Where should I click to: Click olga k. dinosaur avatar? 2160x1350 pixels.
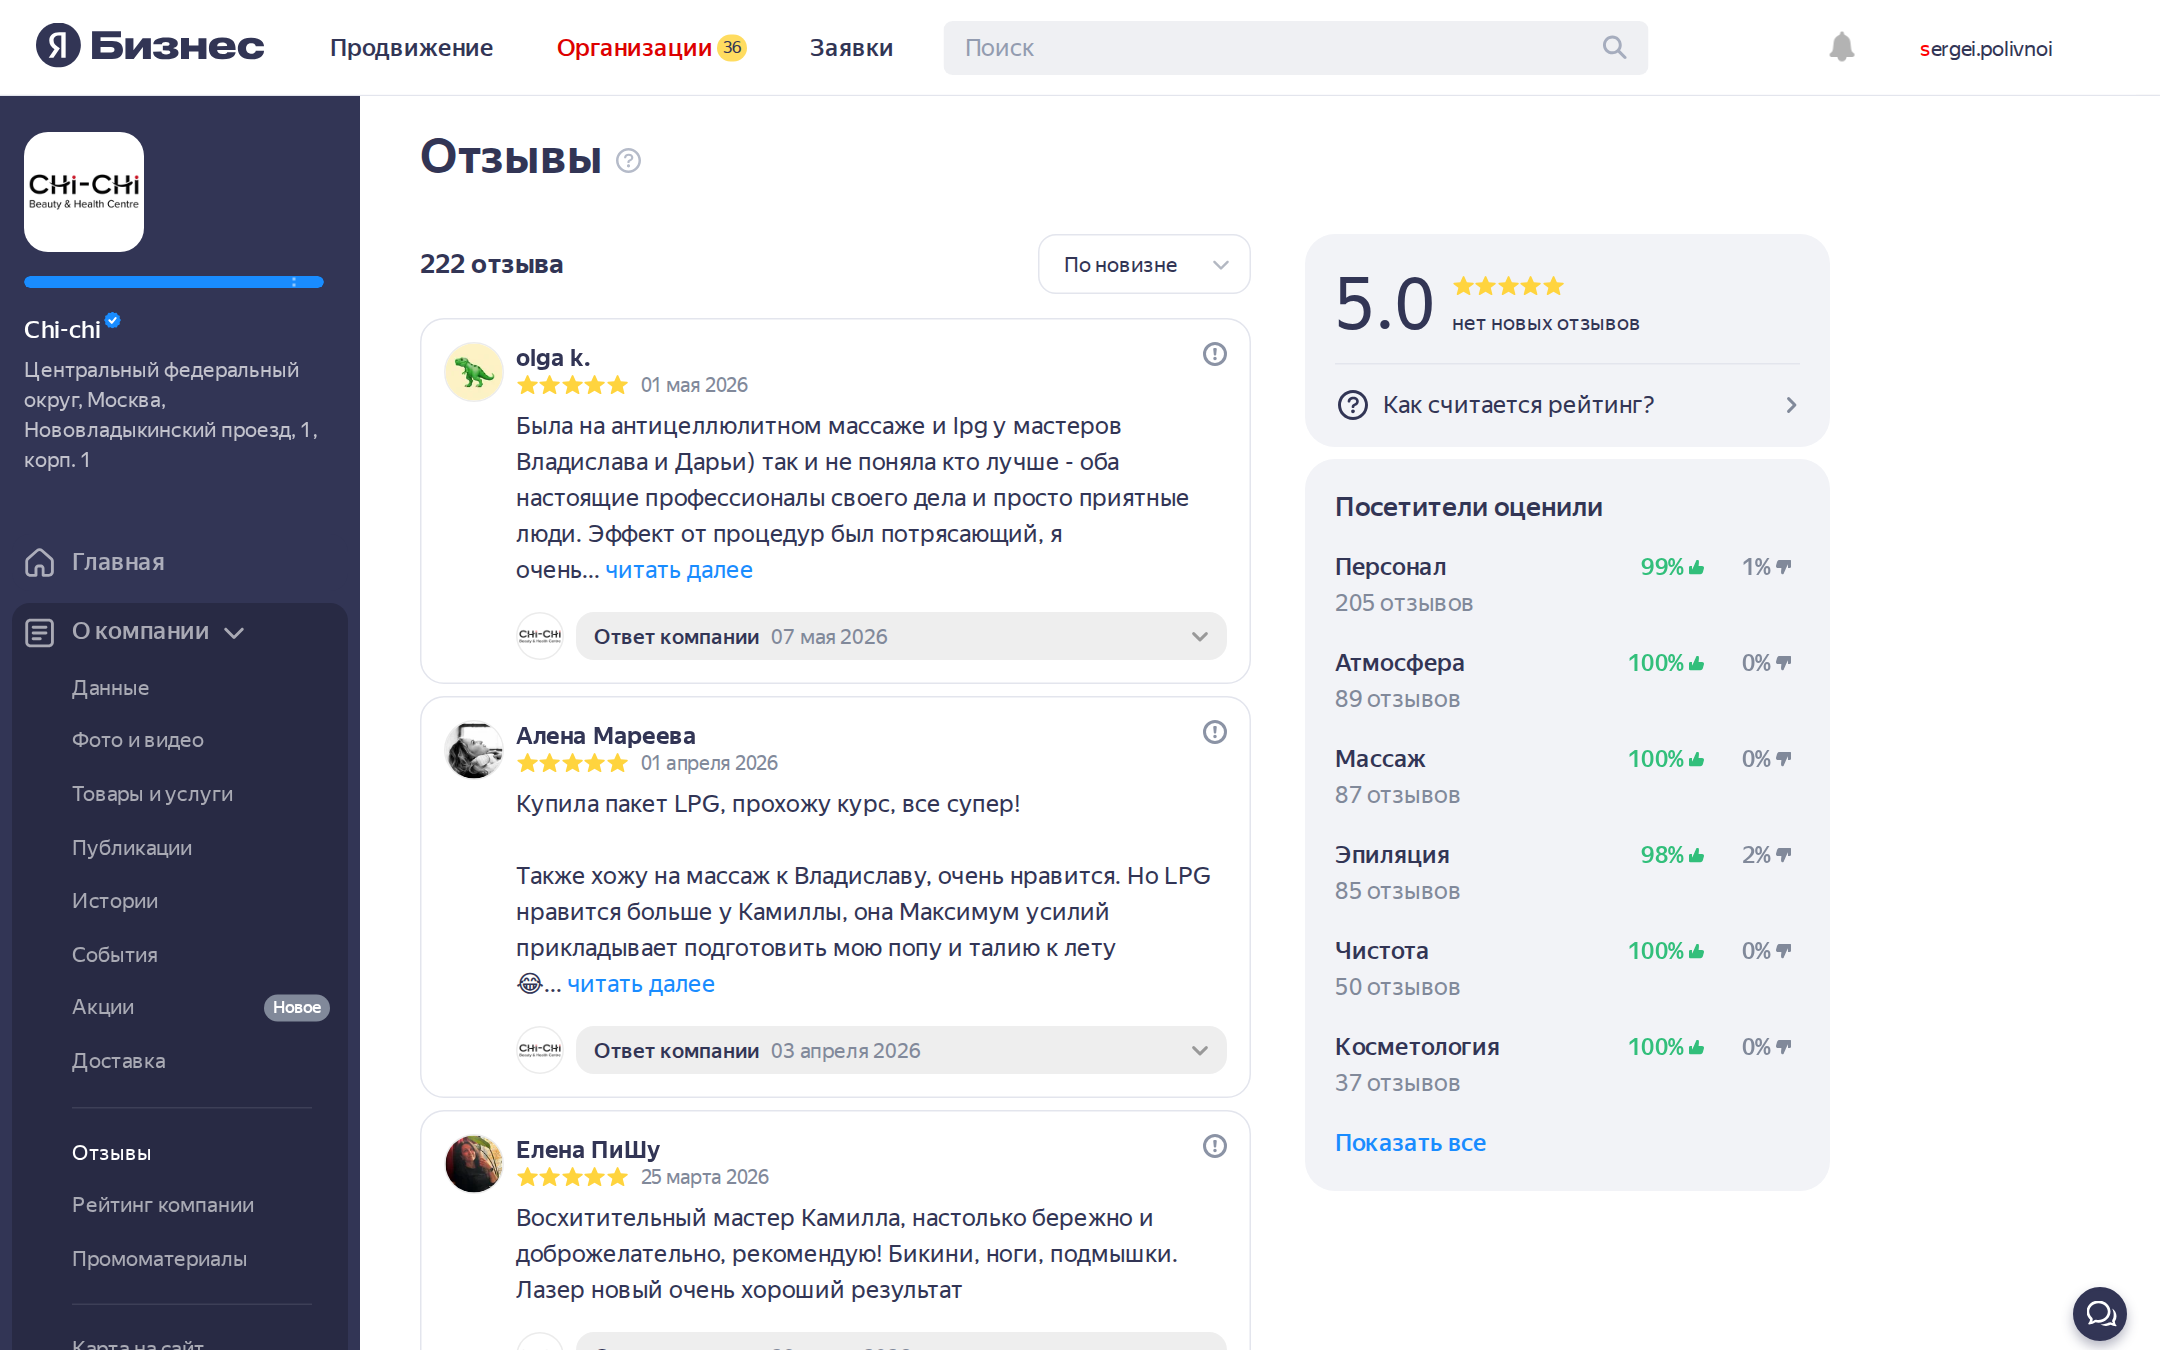point(474,372)
